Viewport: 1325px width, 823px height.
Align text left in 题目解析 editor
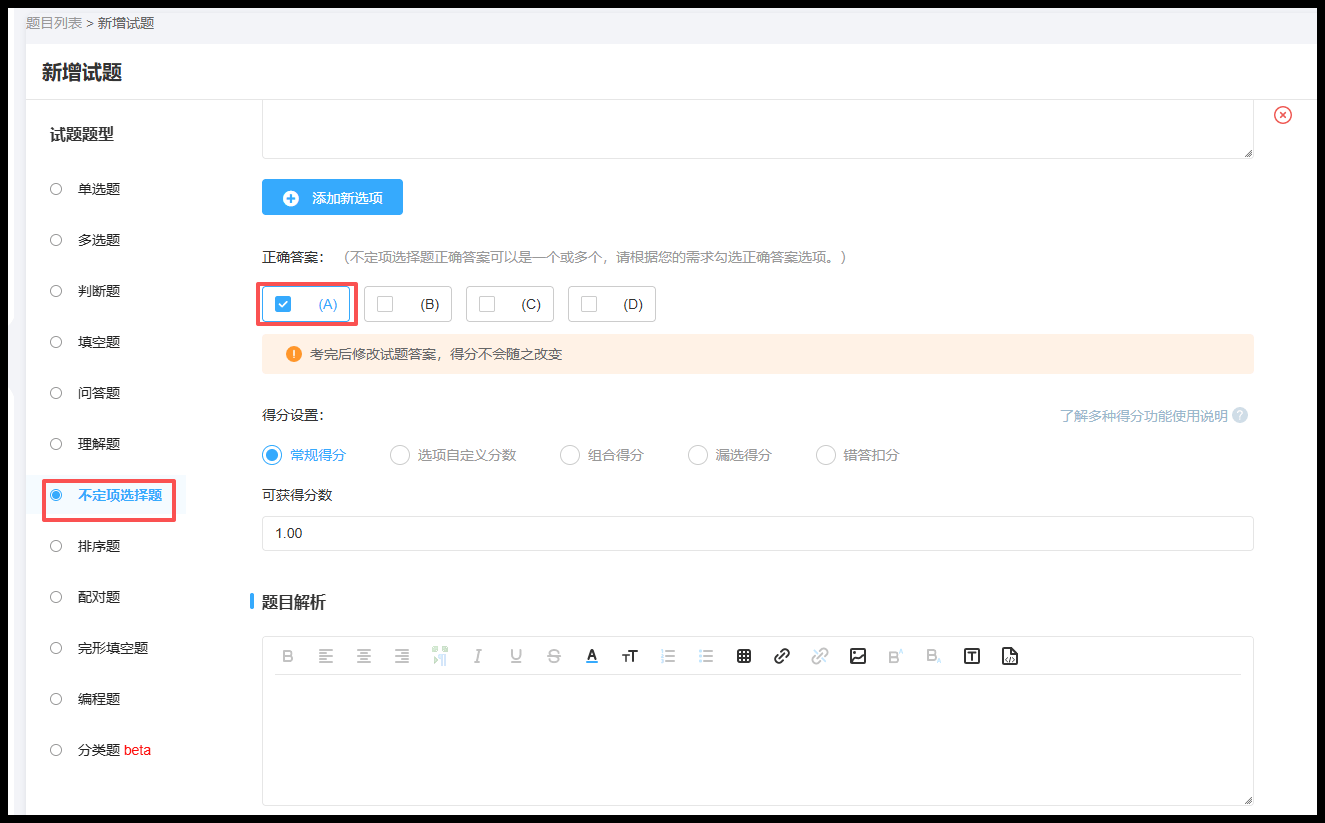[x=326, y=656]
